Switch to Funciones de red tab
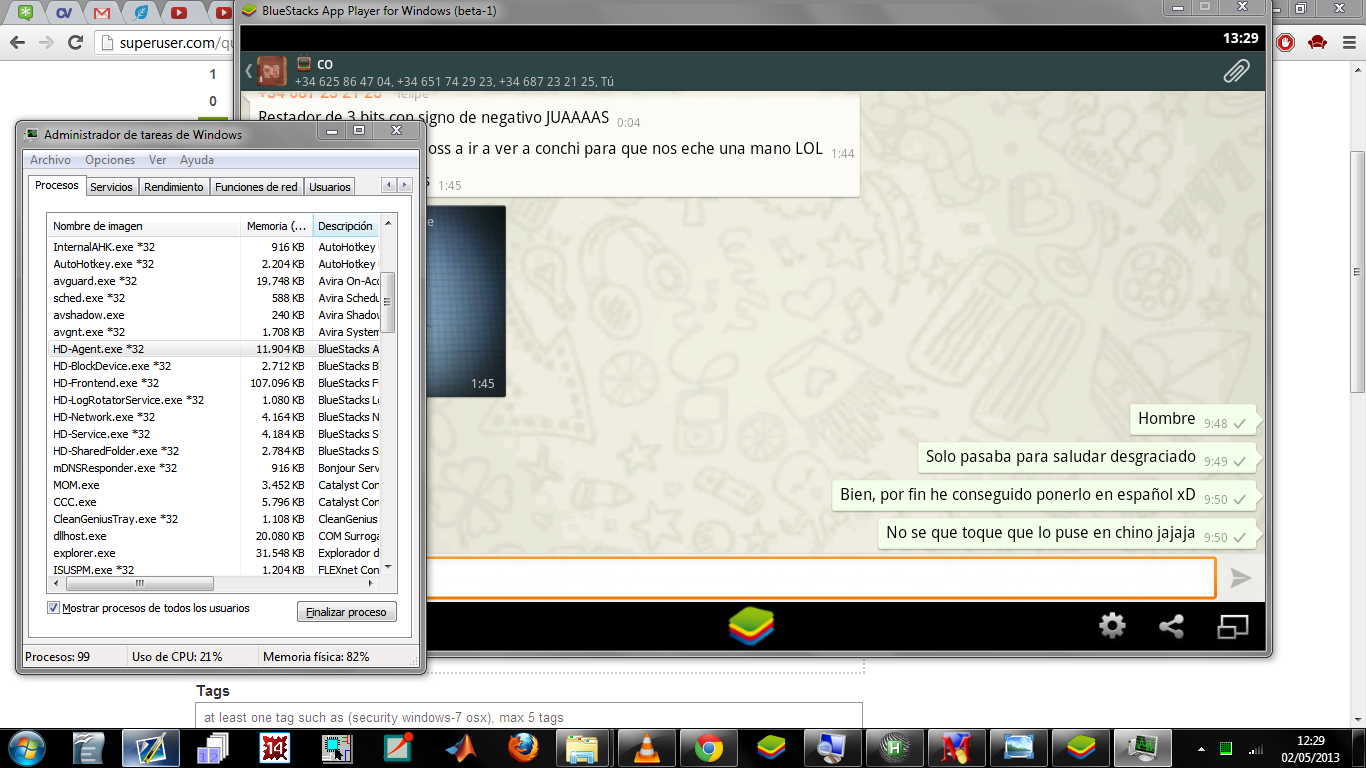The height and width of the screenshot is (768, 1366). click(256, 187)
